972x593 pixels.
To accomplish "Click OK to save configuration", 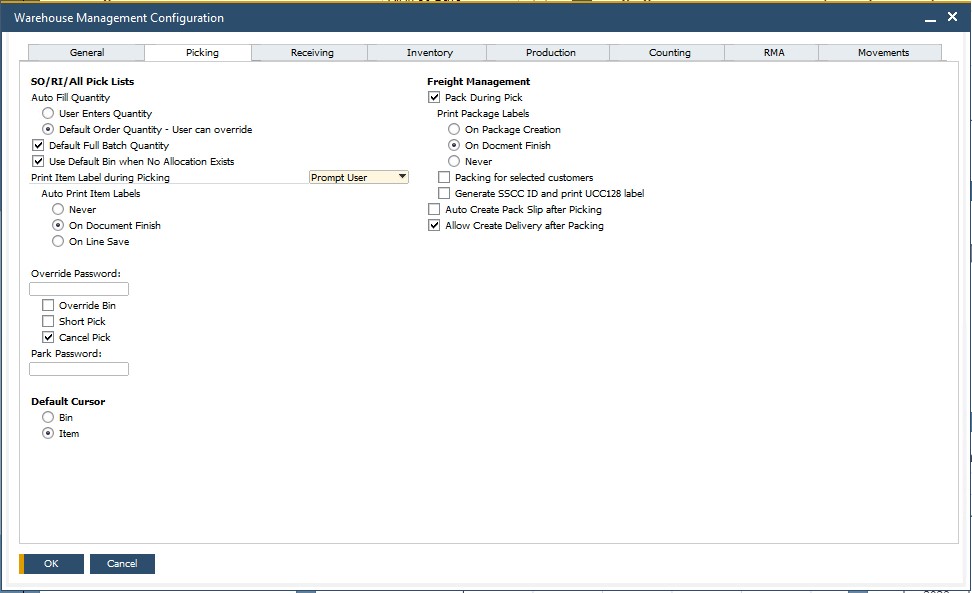I will [52, 563].
